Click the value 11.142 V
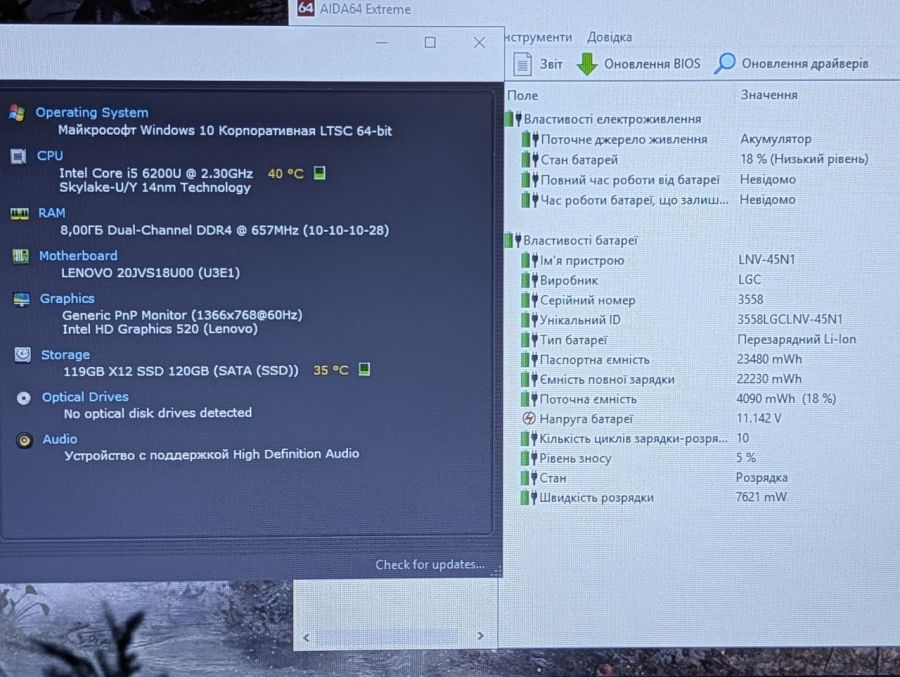This screenshot has height=677, width=900. [759, 419]
